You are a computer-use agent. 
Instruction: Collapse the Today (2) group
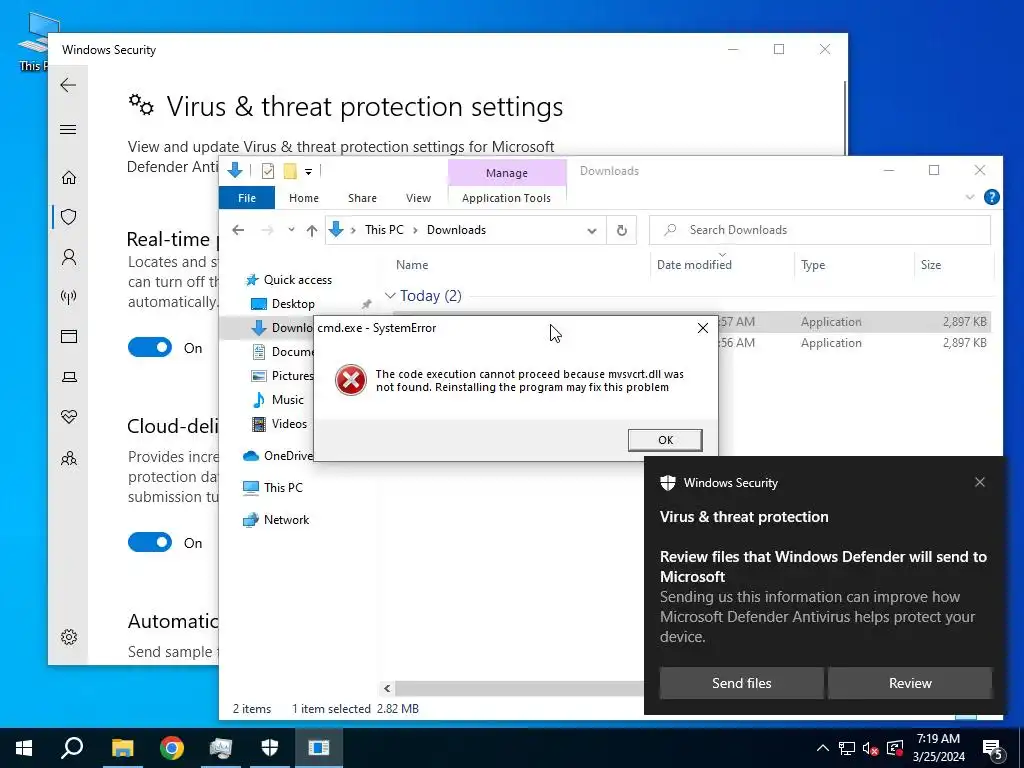[390, 296]
